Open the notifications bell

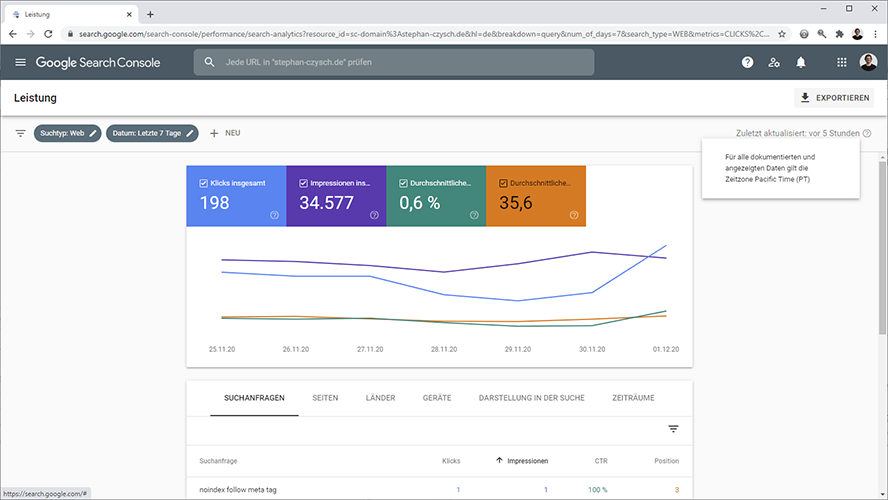tap(801, 62)
